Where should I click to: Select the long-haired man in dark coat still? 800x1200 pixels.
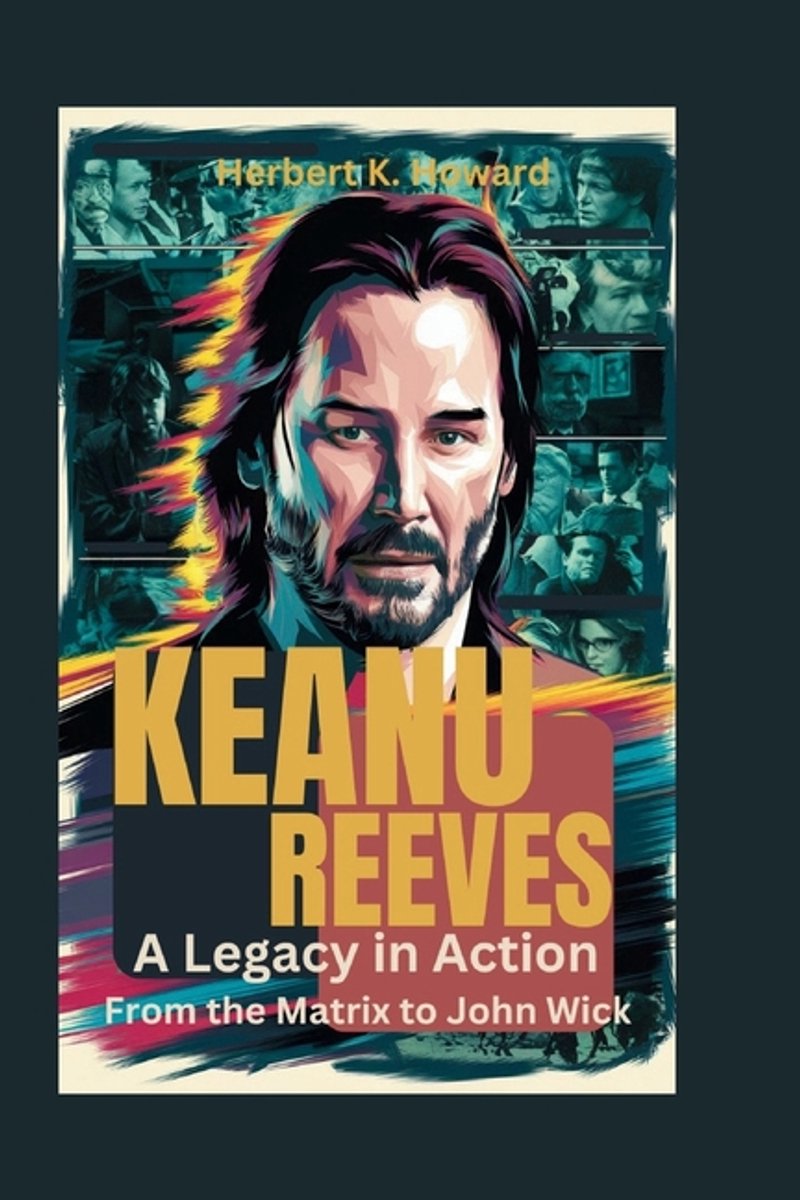point(127,445)
